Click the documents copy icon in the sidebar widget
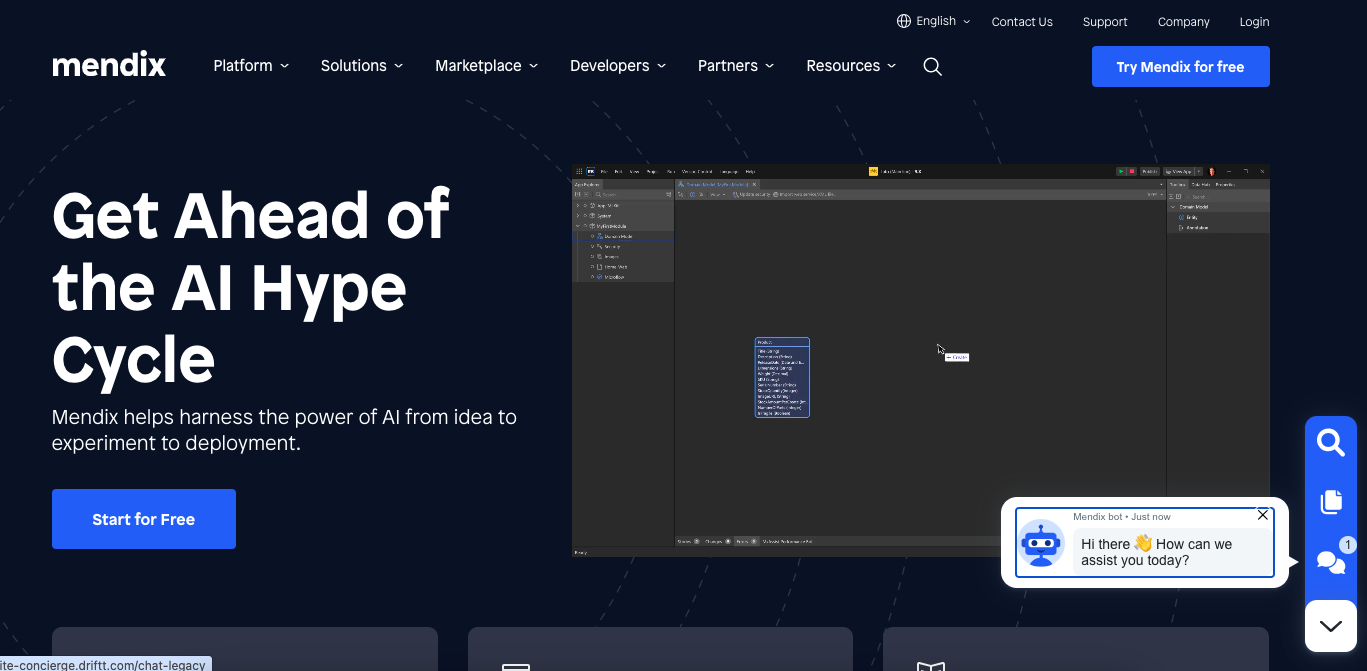The height and width of the screenshot is (671, 1367). (x=1330, y=502)
